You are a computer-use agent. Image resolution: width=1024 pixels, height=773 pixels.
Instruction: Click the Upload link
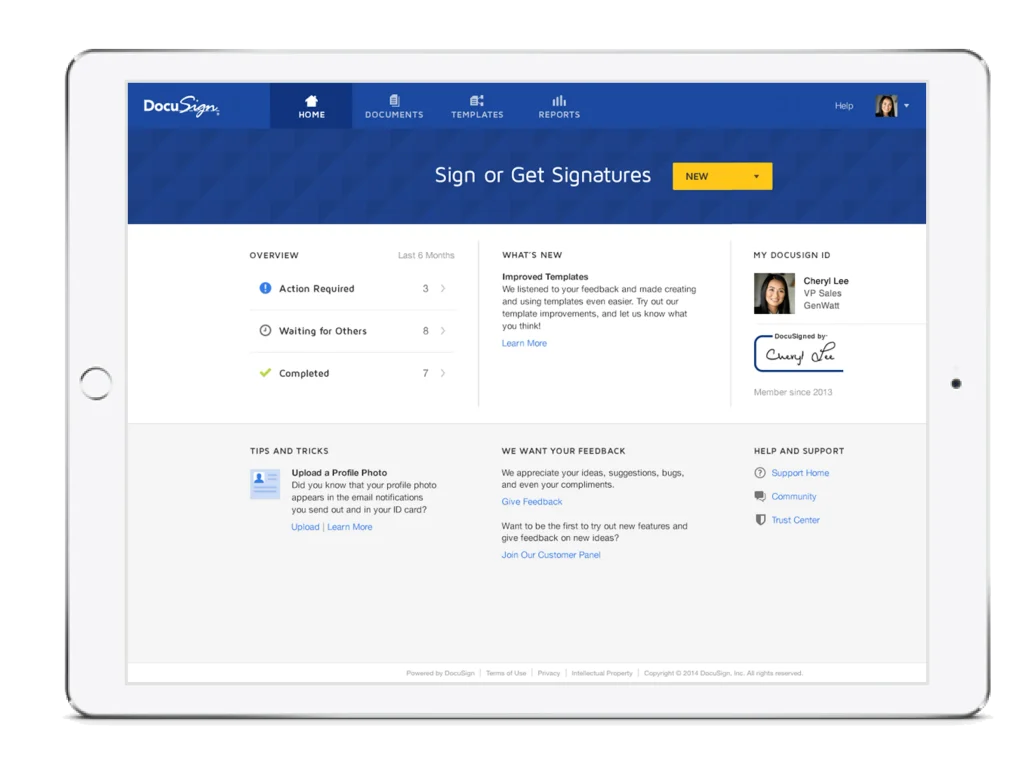(x=305, y=527)
